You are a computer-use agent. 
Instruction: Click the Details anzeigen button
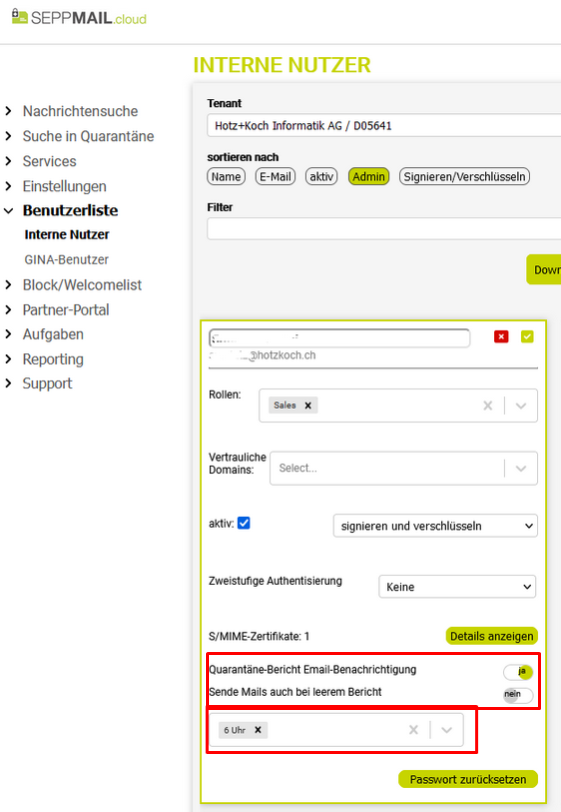[492, 636]
